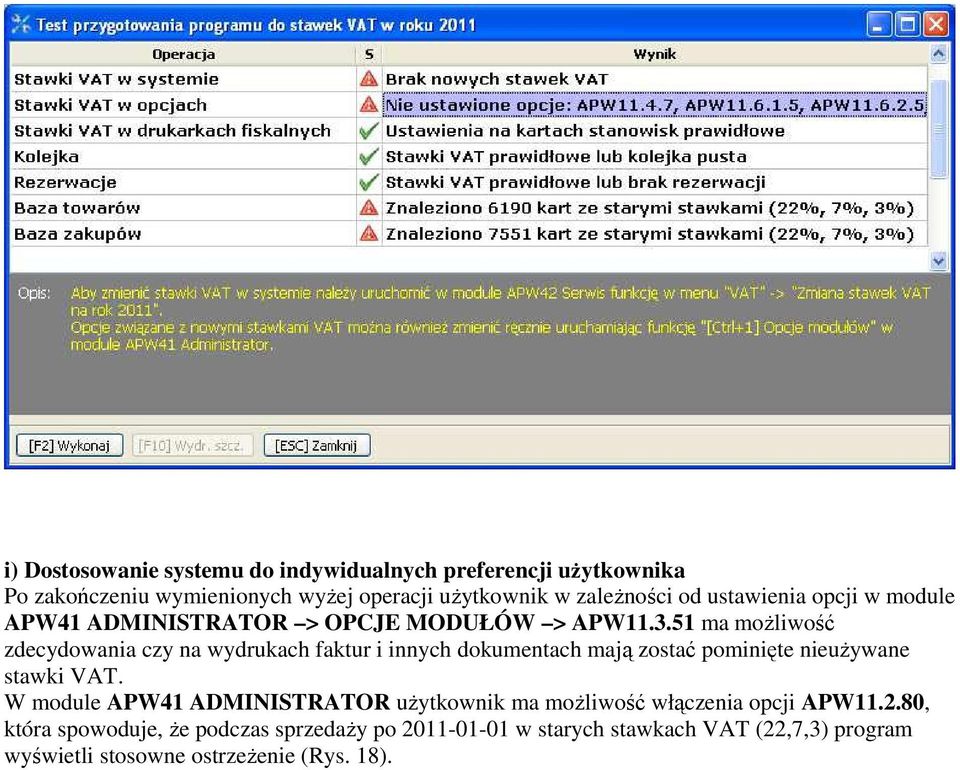Select 'Stawki VAT w drukarkach fiskalnych' cell

pos(183,130)
